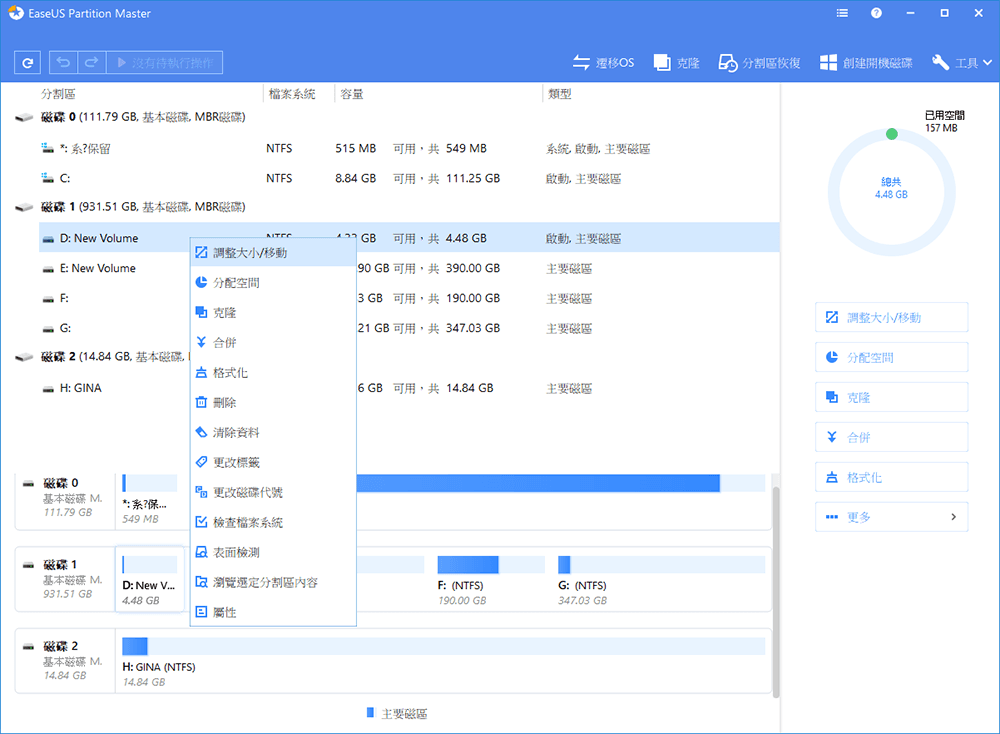The height and width of the screenshot is (734, 1000).
Task: Select 合併 in context menu
Action: click(273, 342)
